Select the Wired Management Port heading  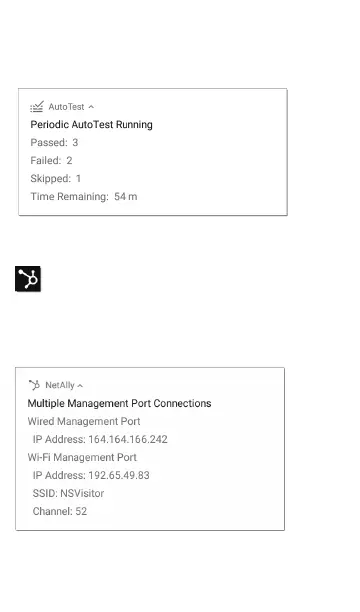point(84,421)
